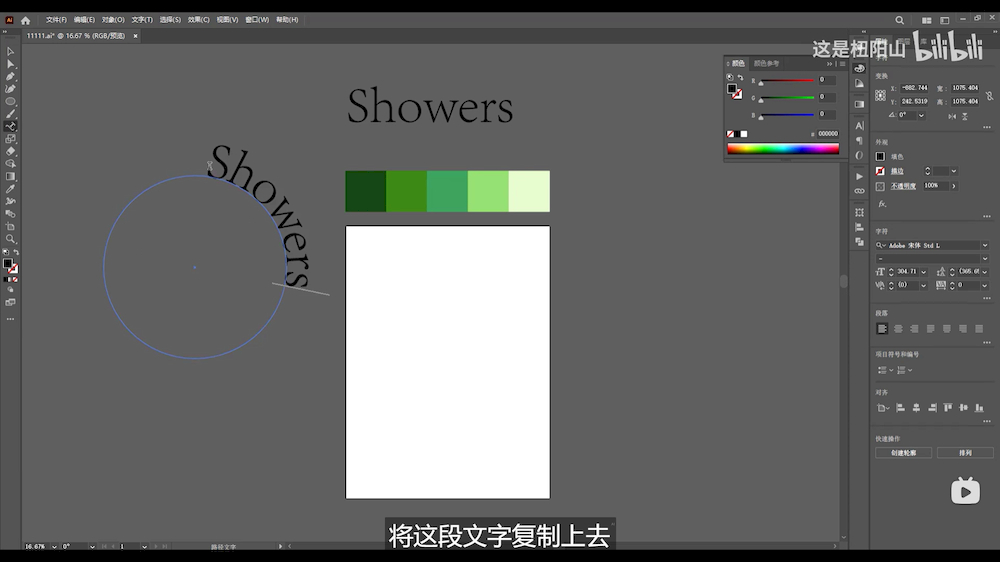Align horizontal left in 对齐 section
Screen dimensions: 1000x562
point(901,408)
